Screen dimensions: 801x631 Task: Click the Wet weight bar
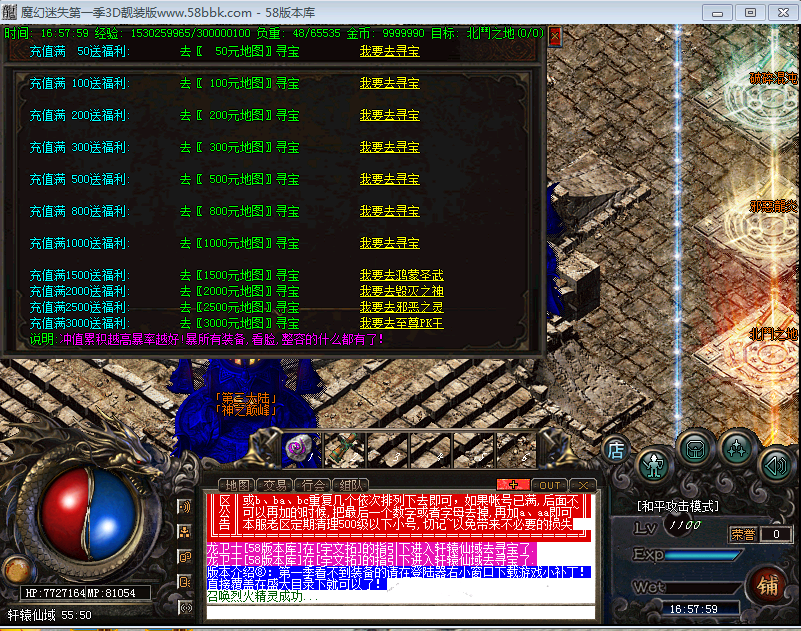703,587
